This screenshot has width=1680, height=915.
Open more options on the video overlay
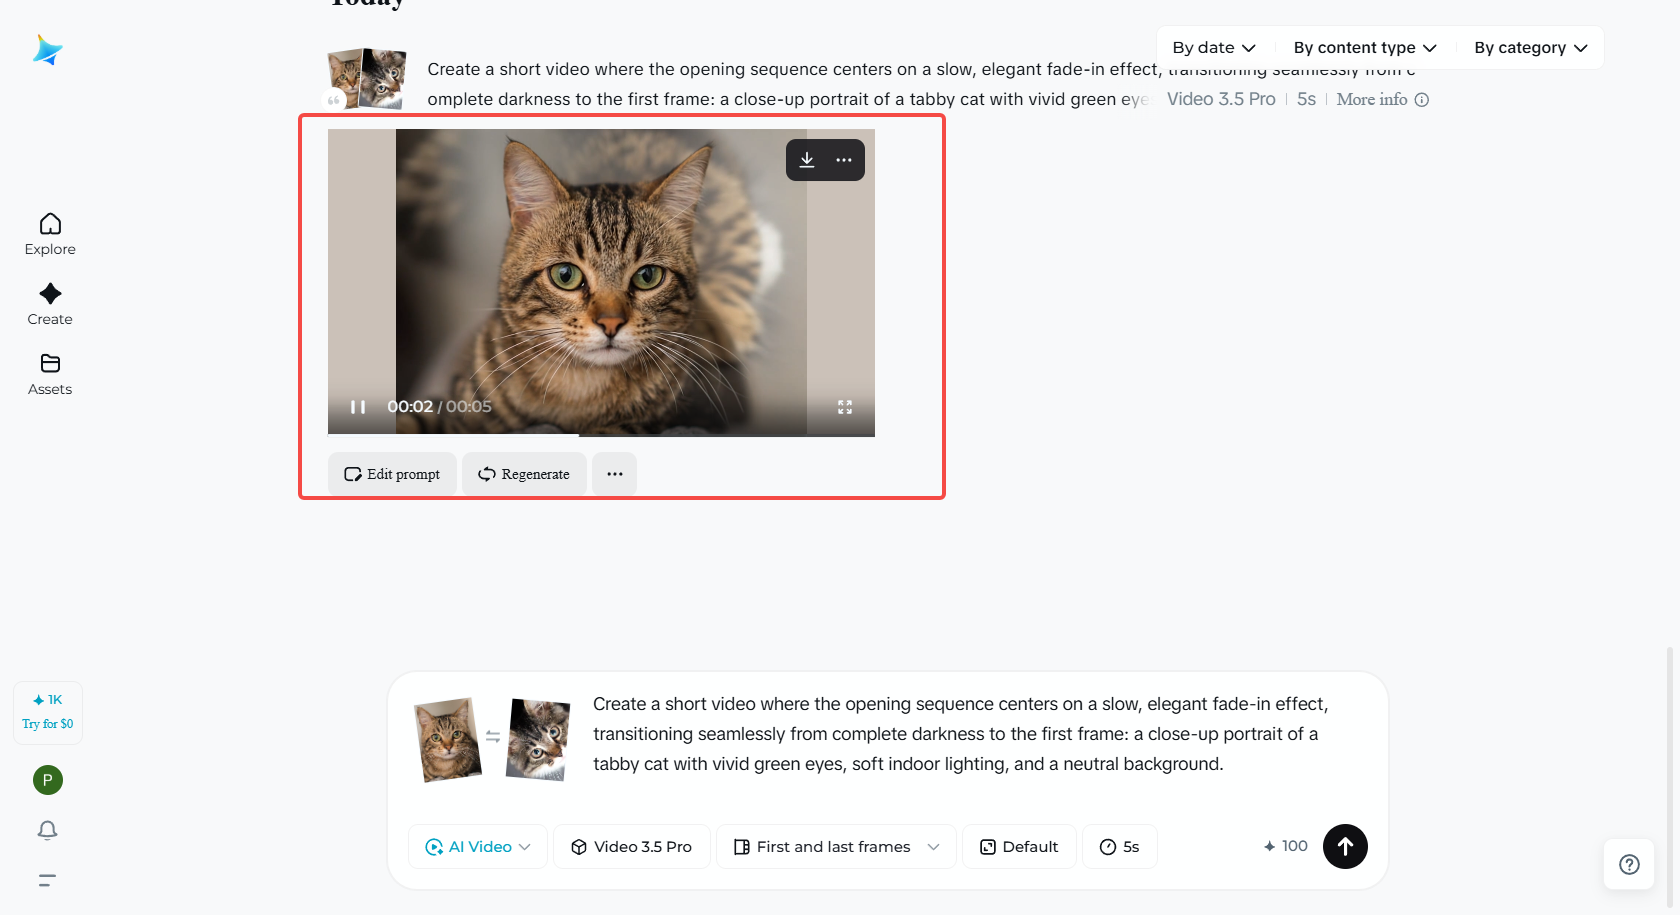point(844,160)
